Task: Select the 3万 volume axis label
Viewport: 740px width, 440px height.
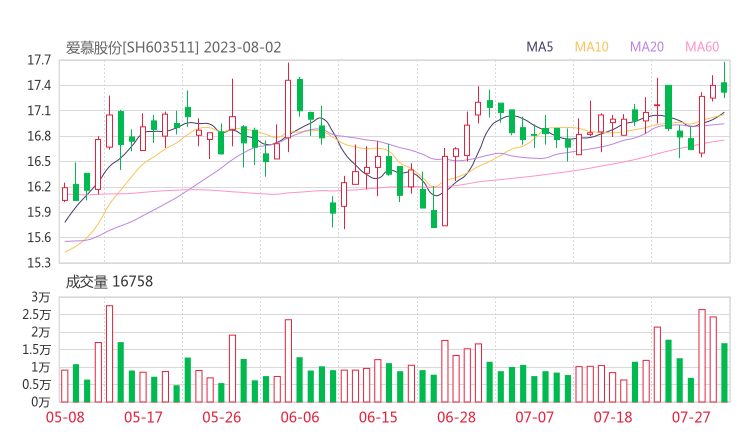Action: click(x=41, y=297)
